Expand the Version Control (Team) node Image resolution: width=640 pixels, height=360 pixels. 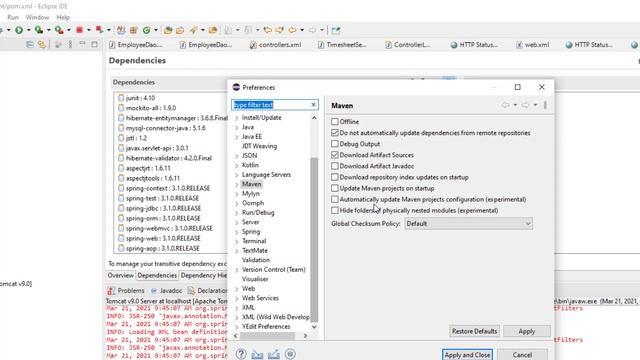[x=237, y=270]
